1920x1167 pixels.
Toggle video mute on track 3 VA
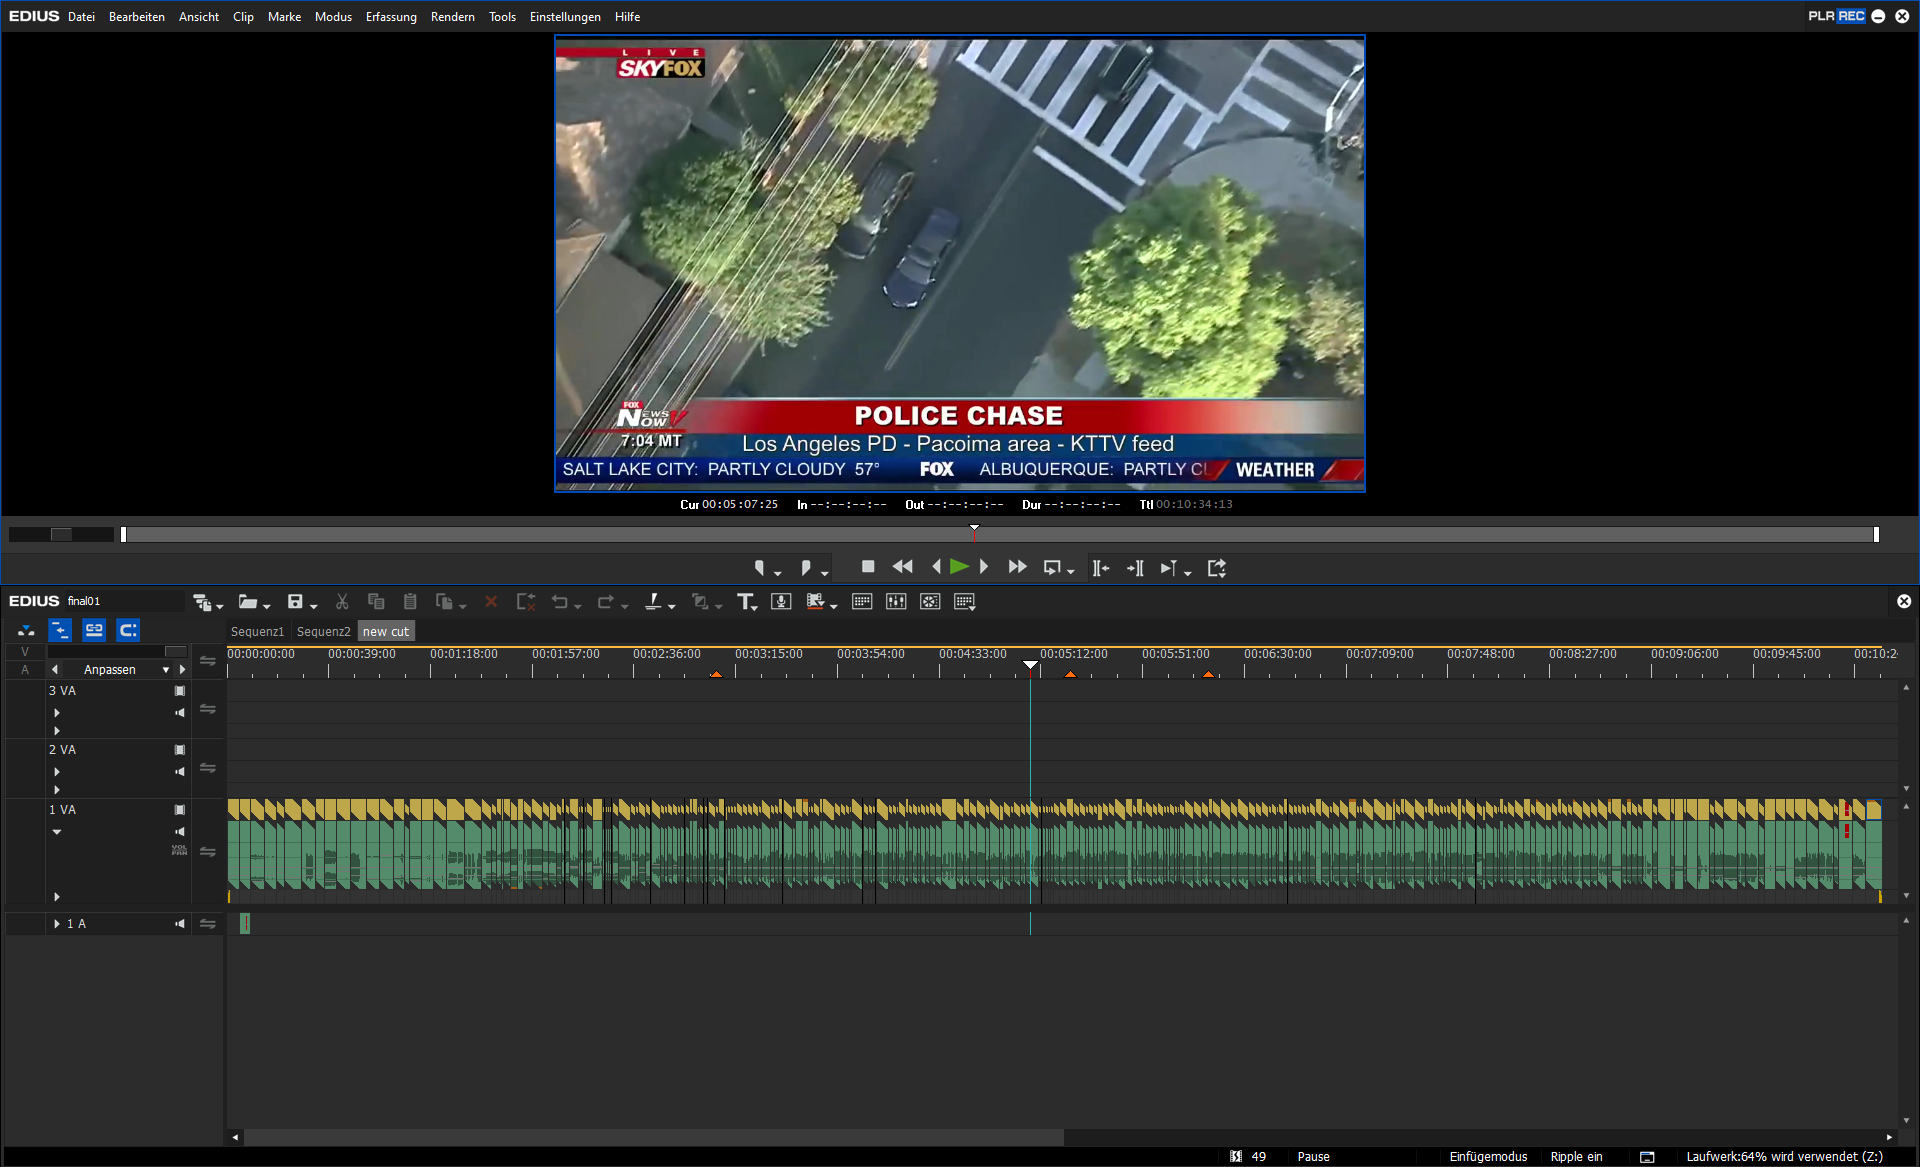(x=180, y=691)
